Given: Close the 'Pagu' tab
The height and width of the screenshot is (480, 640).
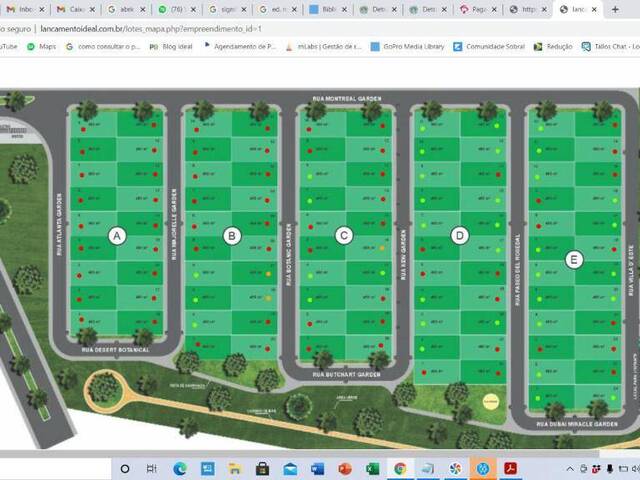Looking at the screenshot, I should pyautogui.click(x=494, y=9).
